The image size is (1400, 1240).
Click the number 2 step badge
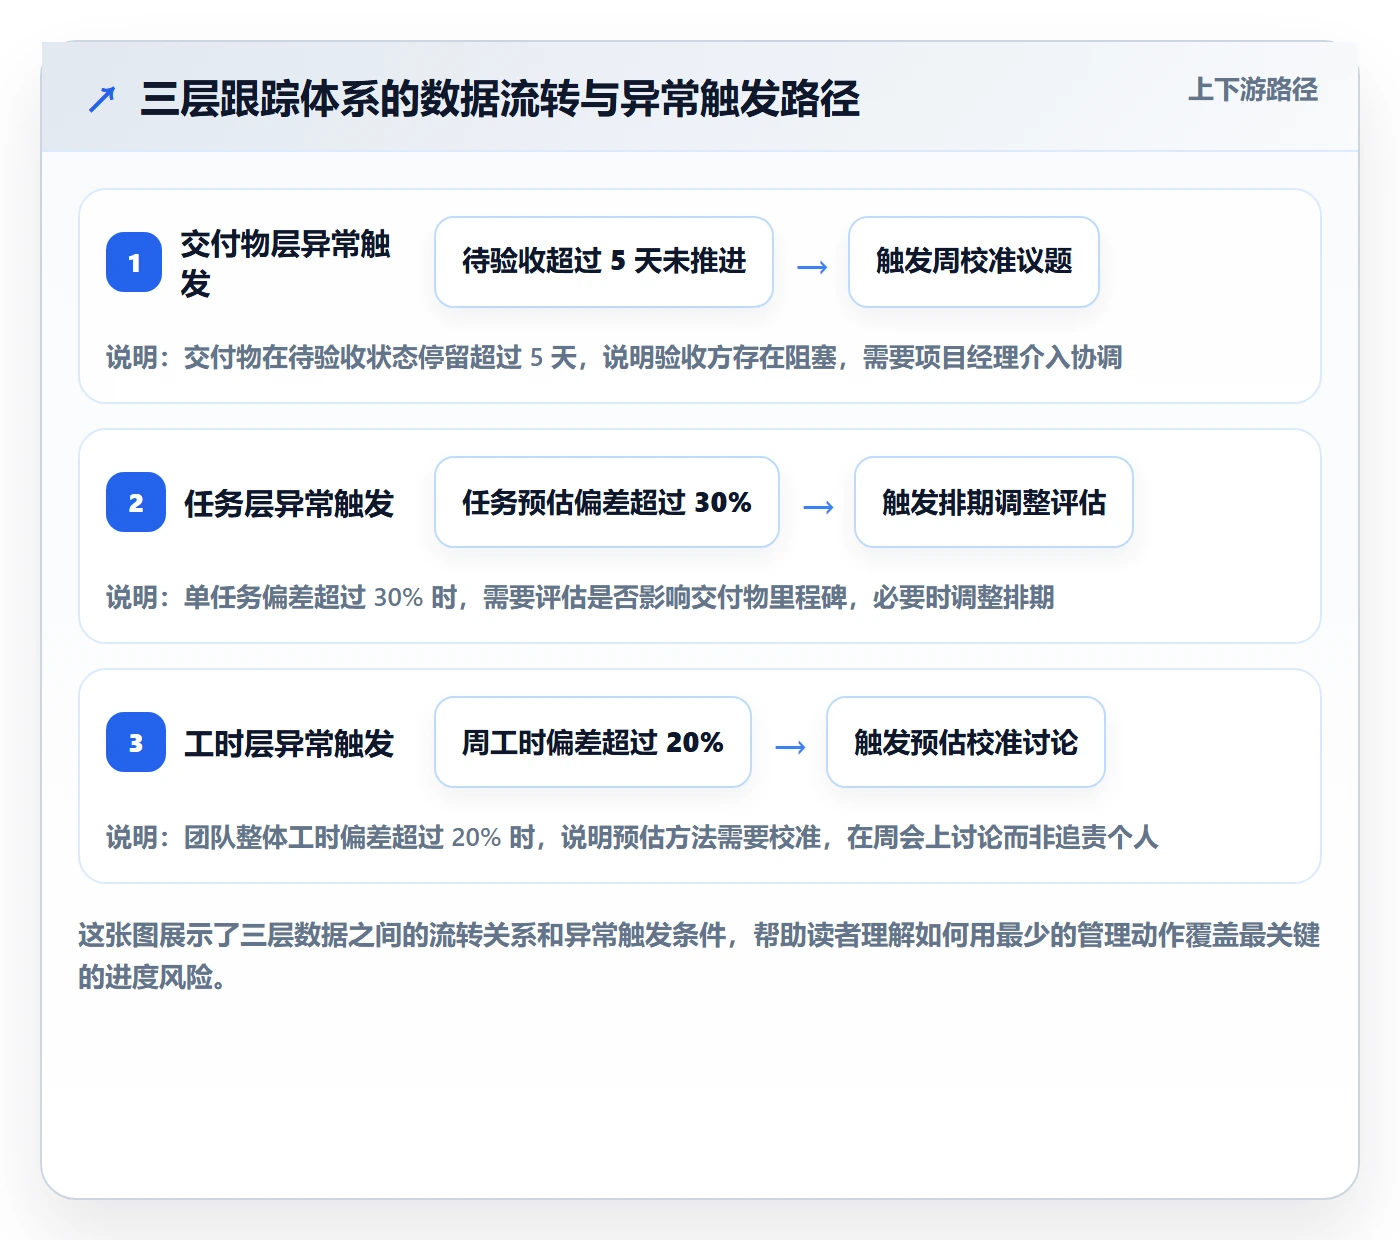click(136, 502)
